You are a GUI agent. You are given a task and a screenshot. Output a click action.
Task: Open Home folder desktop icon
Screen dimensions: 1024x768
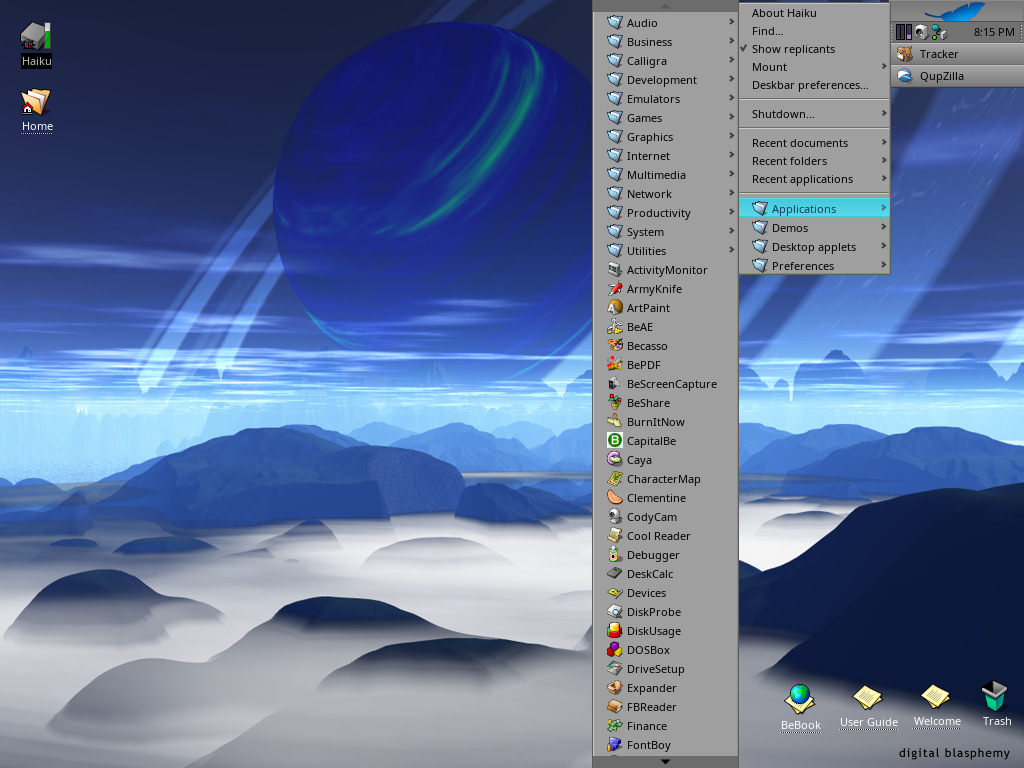click(36, 102)
